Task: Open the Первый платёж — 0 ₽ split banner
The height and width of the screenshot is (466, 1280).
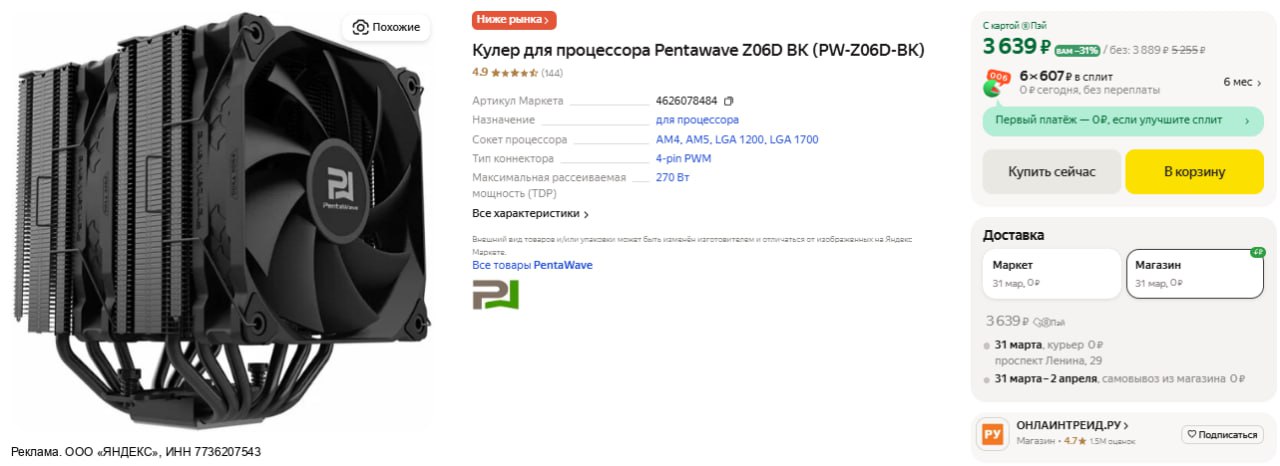Action: pos(1123,120)
